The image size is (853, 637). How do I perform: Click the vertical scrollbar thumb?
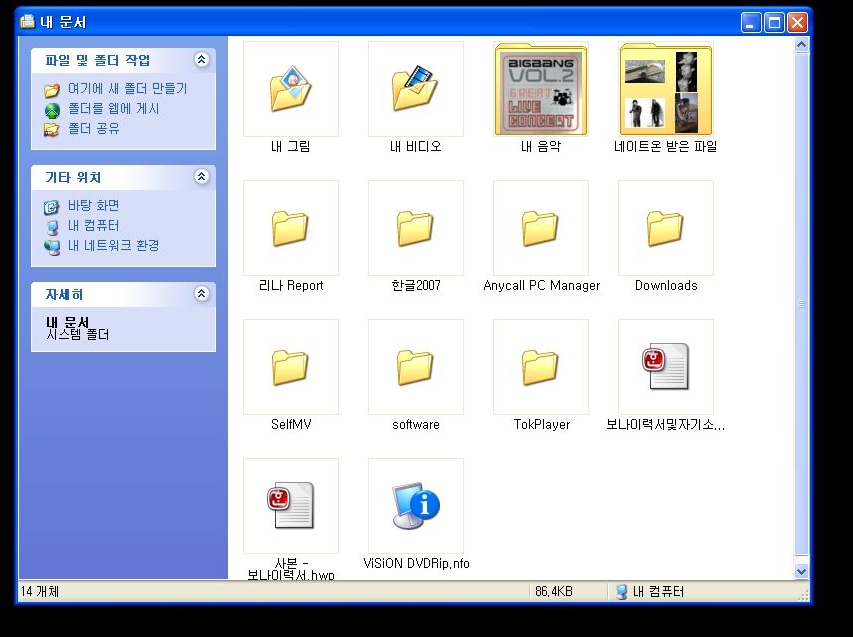tap(801, 304)
